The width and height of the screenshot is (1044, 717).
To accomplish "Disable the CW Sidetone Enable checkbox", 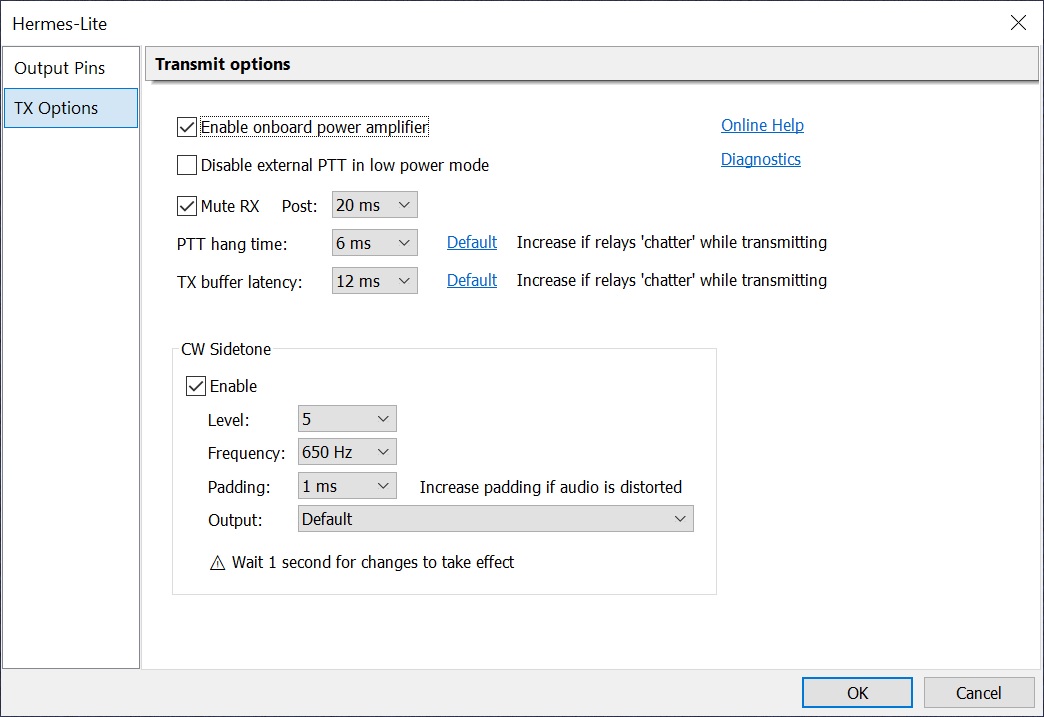I will click(196, 386).
